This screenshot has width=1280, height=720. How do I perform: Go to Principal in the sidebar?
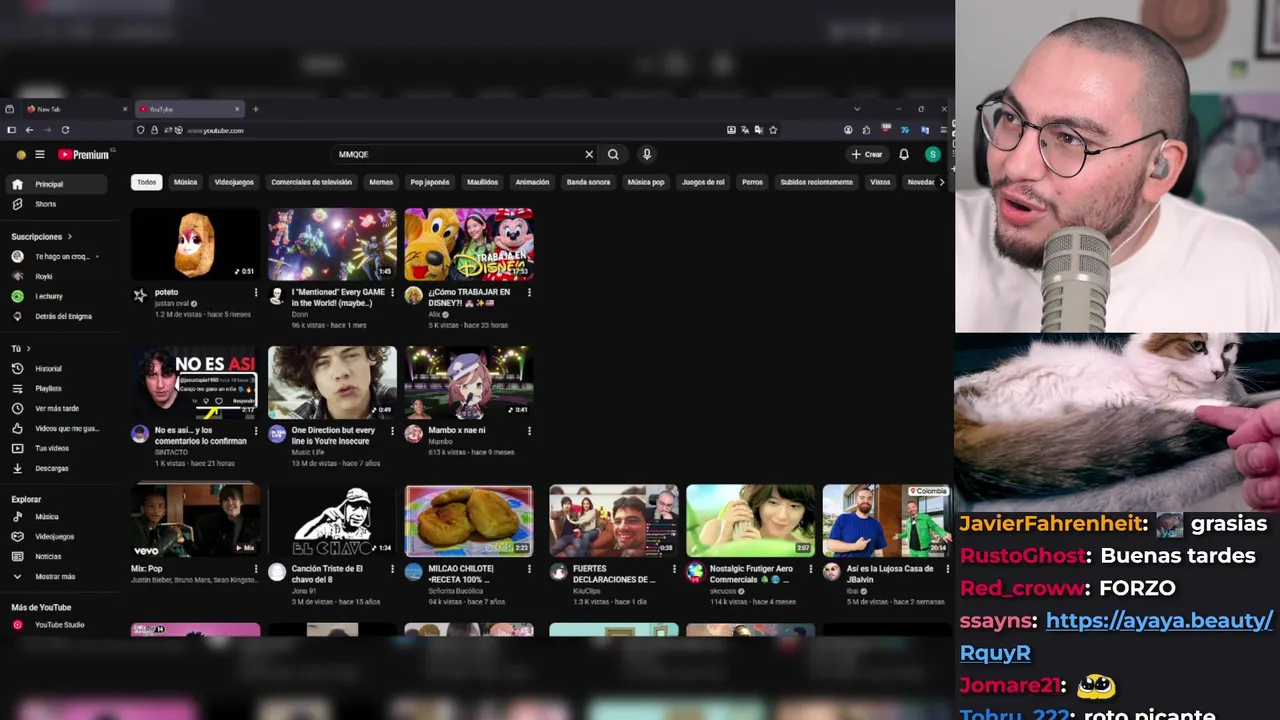click(x=56, y=184)
